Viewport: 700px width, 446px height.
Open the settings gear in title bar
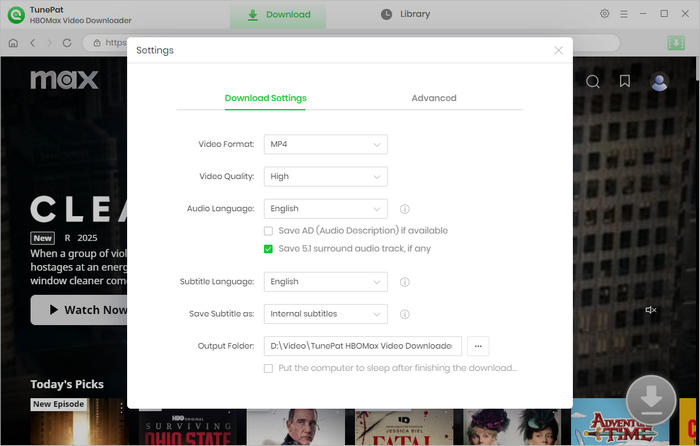604,14
